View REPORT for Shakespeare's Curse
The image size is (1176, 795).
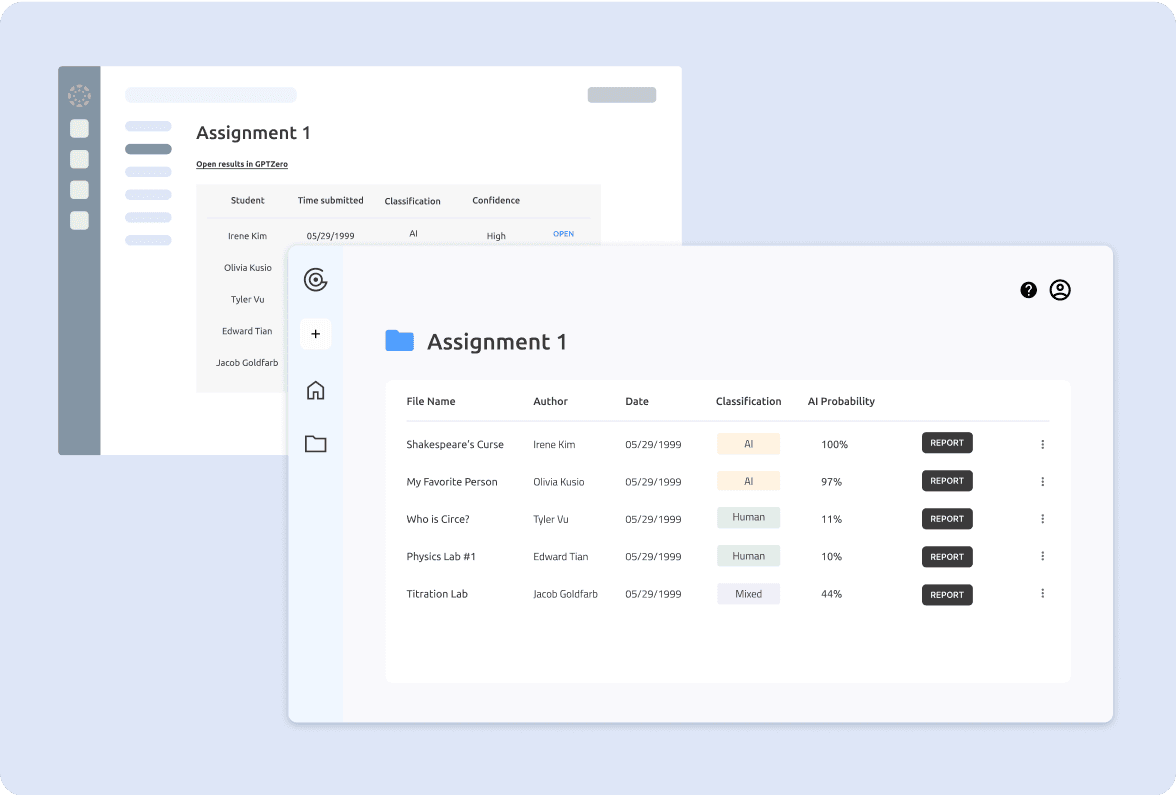(x=946, y=442)
